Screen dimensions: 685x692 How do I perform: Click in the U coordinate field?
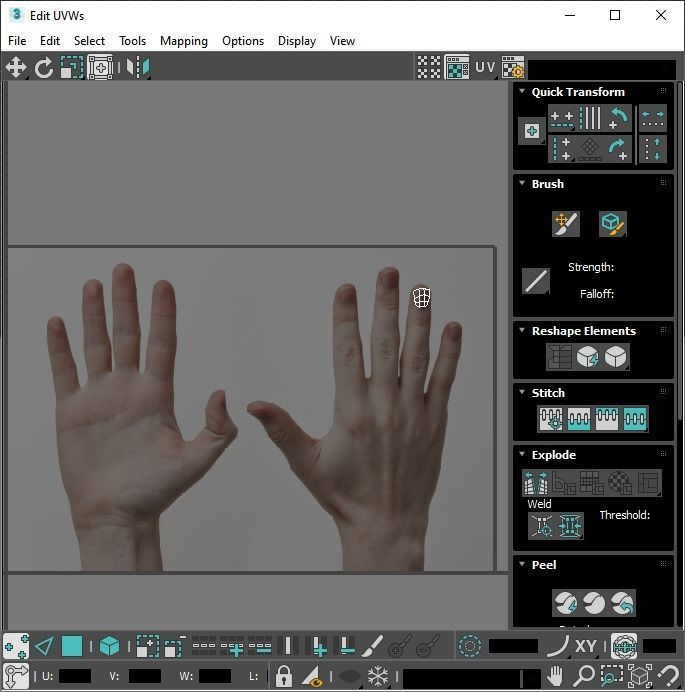point(75,676)
